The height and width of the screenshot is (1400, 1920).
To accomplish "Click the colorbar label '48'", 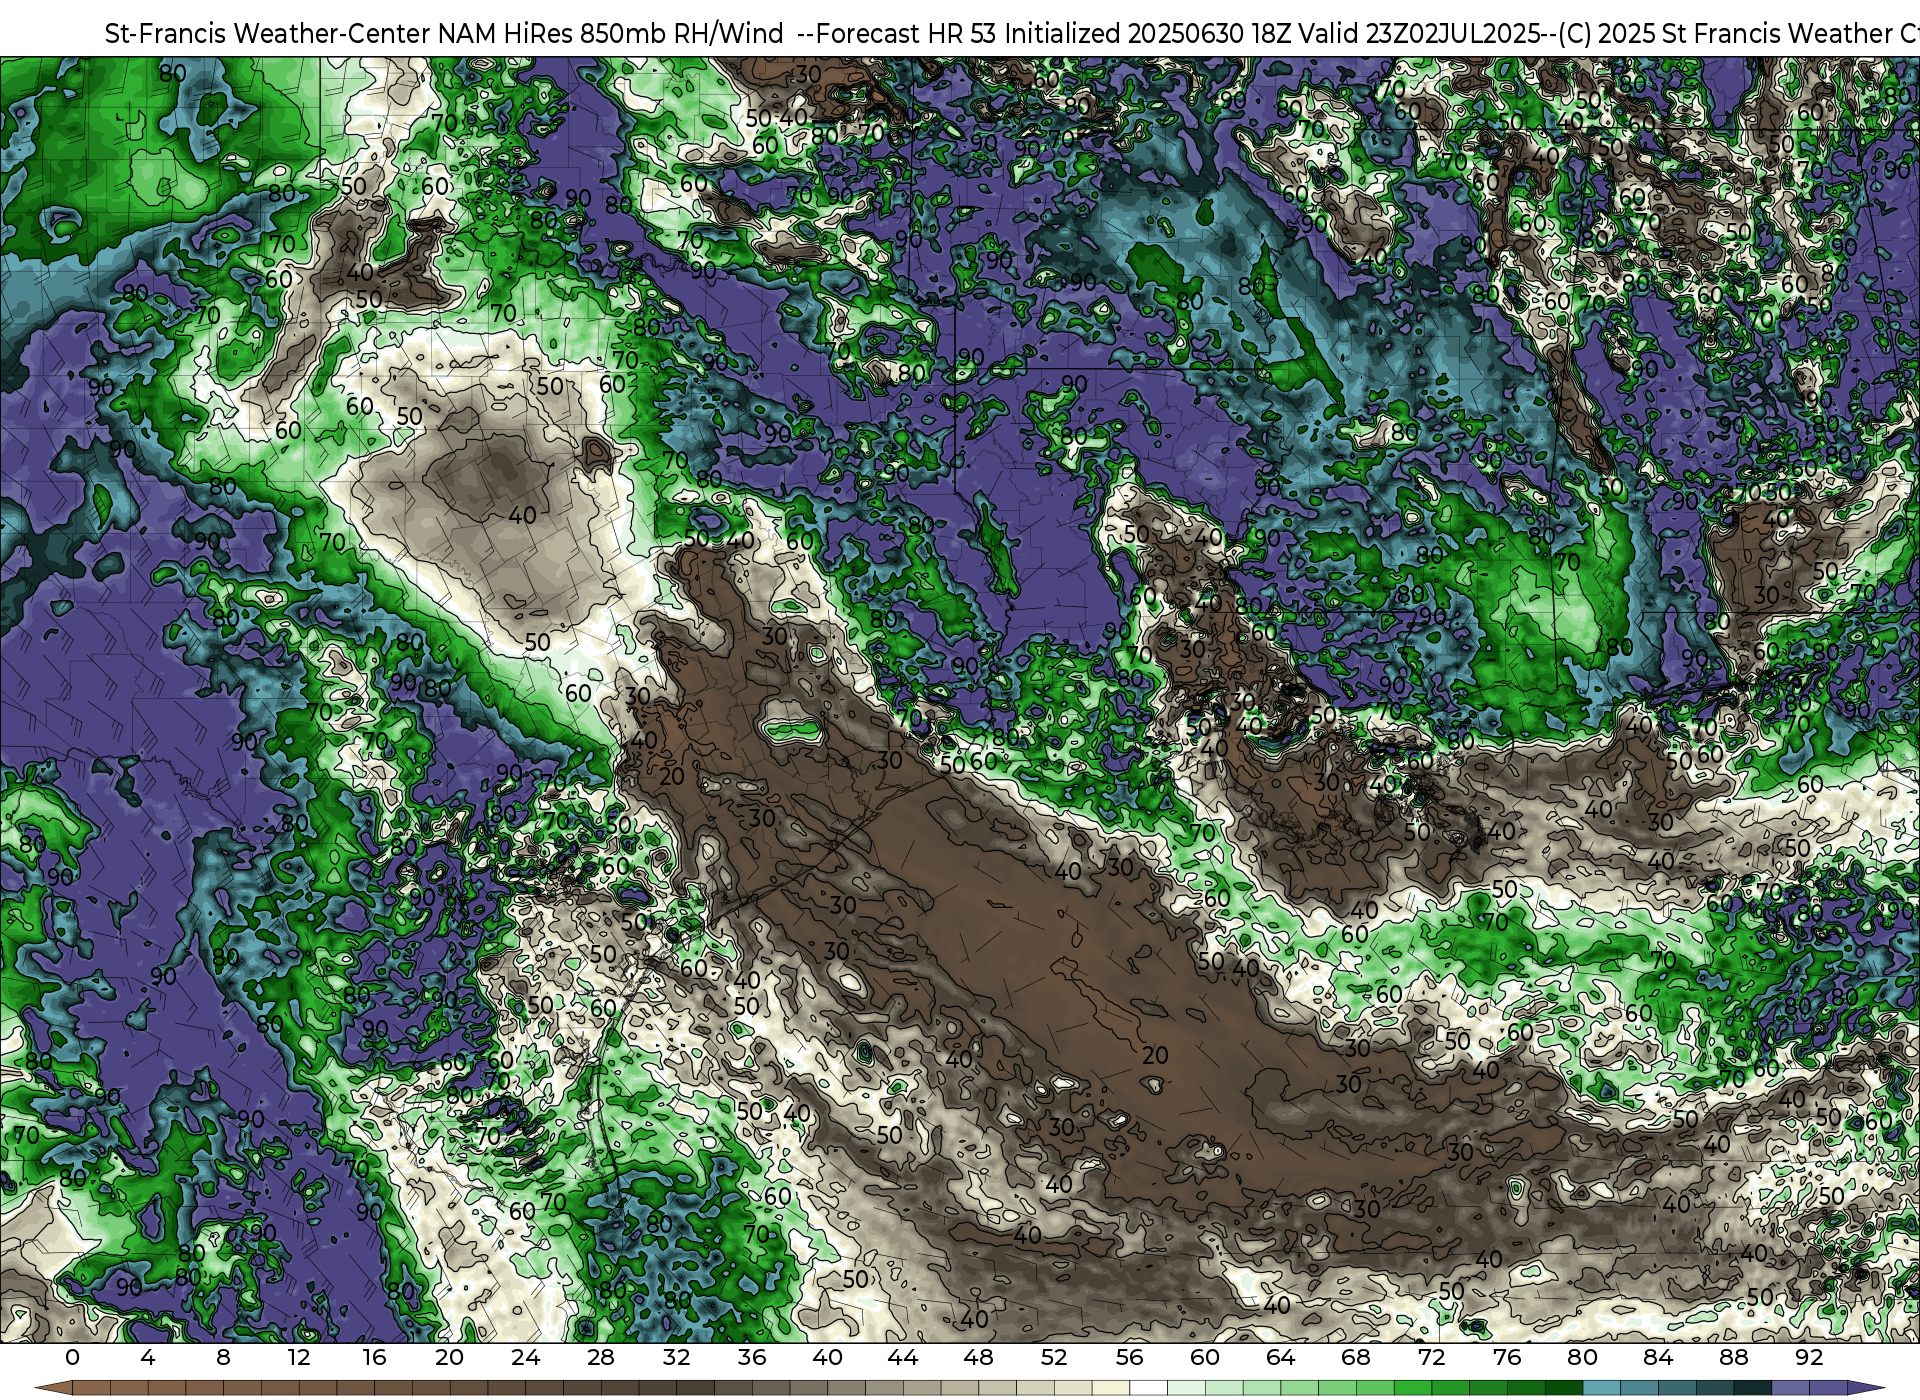I will [978, 1357].
